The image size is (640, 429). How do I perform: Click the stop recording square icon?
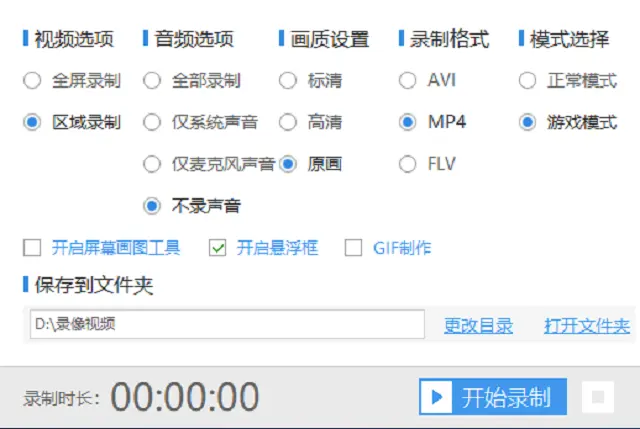click(x=598, y=397)
